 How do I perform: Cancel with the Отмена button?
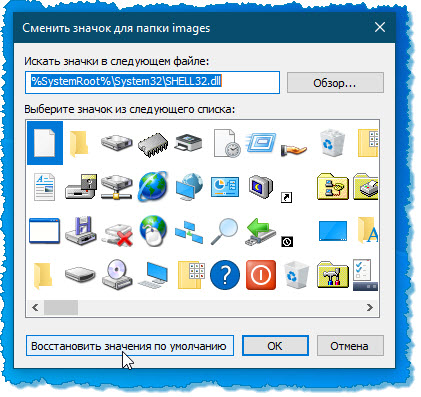click(x=350, y=346)
